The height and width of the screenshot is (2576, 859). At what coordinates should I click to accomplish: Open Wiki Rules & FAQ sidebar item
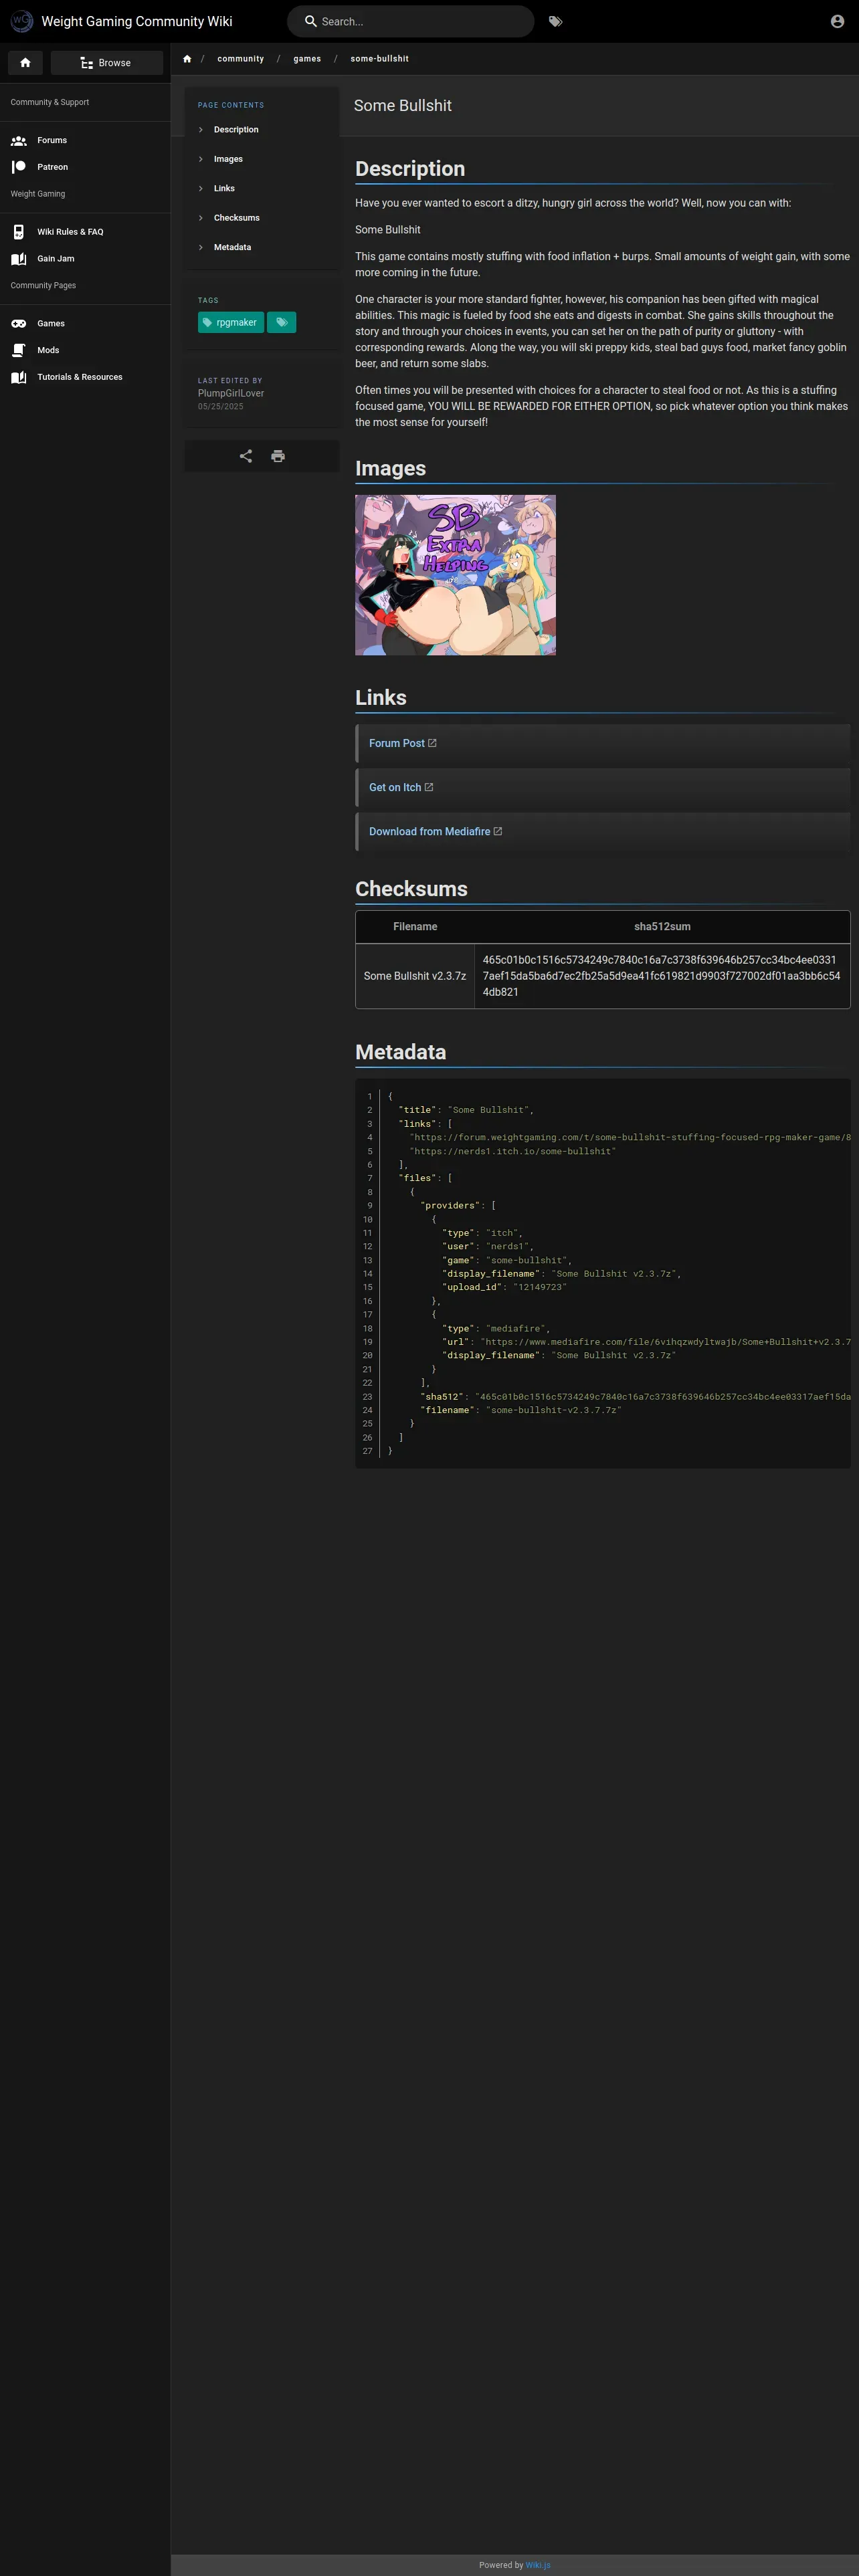pos(70,232)
